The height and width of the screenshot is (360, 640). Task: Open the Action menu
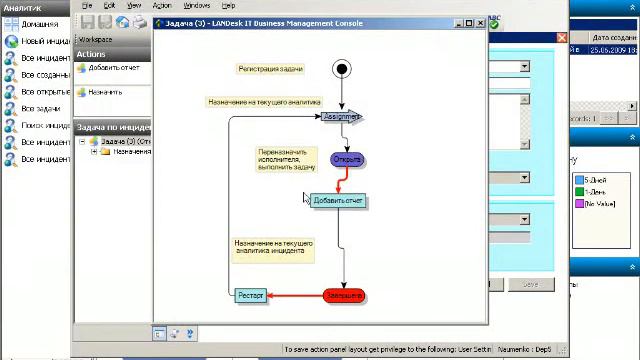click(162, 6)
